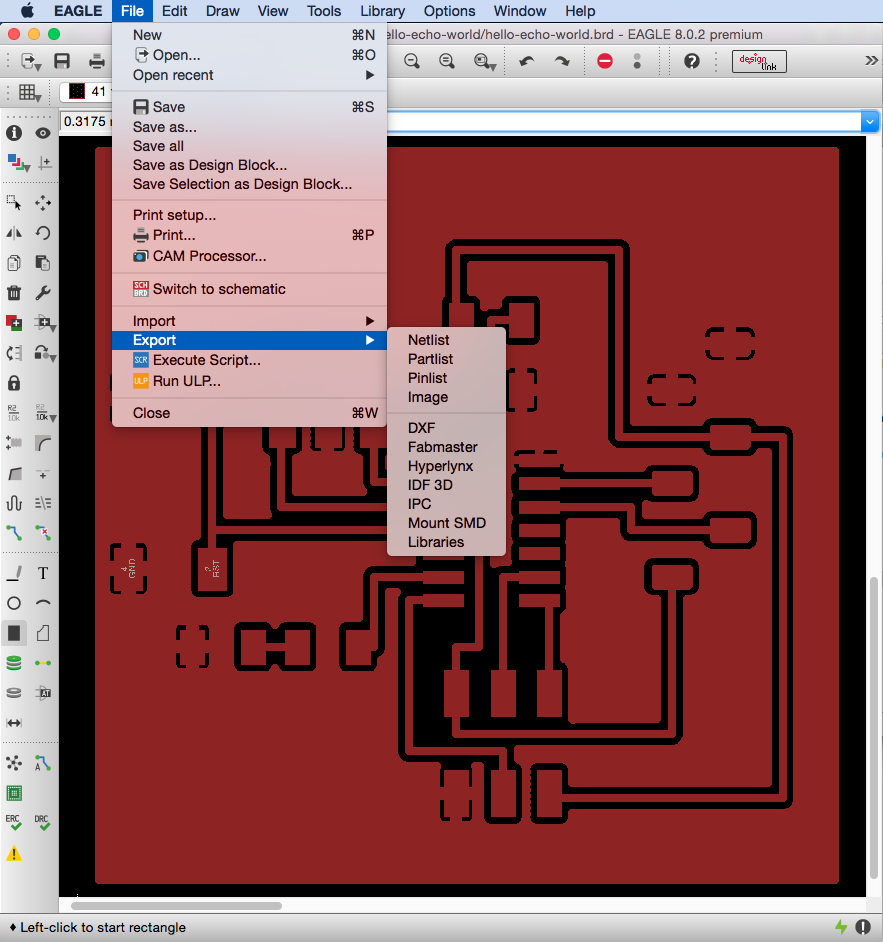Select the Split tool
Screen dimensions: 883x942
click(x=14, y=473)
